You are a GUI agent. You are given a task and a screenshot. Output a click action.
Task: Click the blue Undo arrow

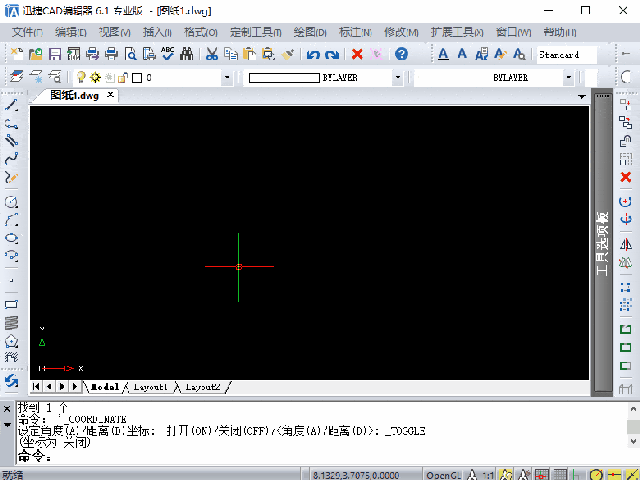click(x=313, y=54)
